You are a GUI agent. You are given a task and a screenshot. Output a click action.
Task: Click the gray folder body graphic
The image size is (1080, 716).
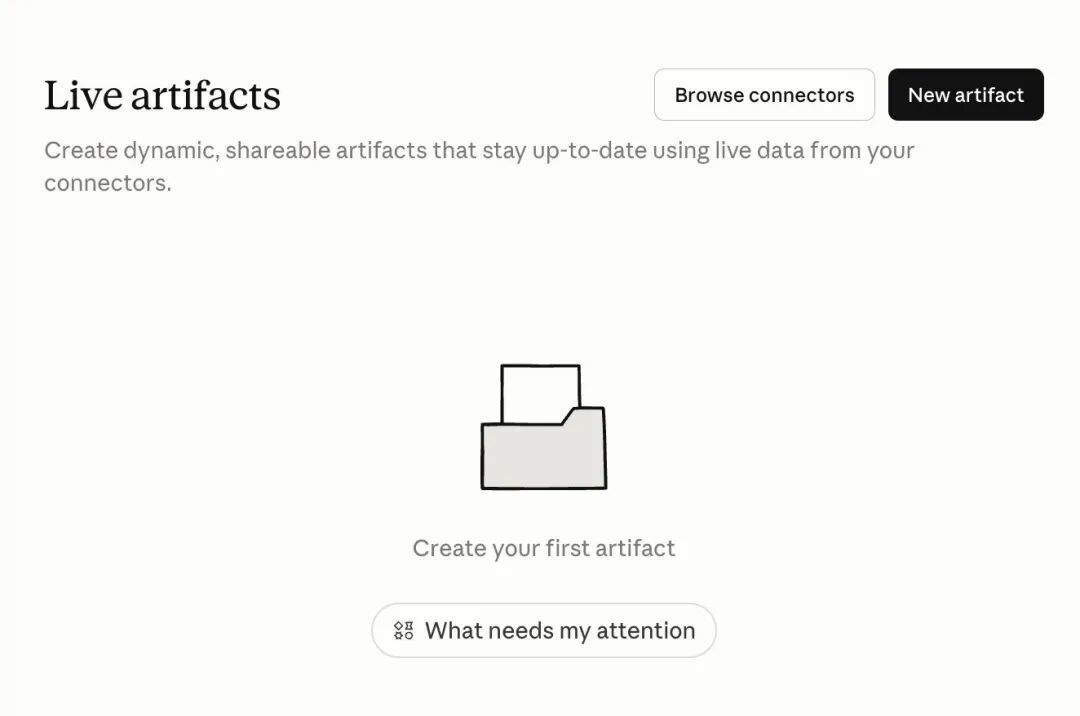click(543, 458)
